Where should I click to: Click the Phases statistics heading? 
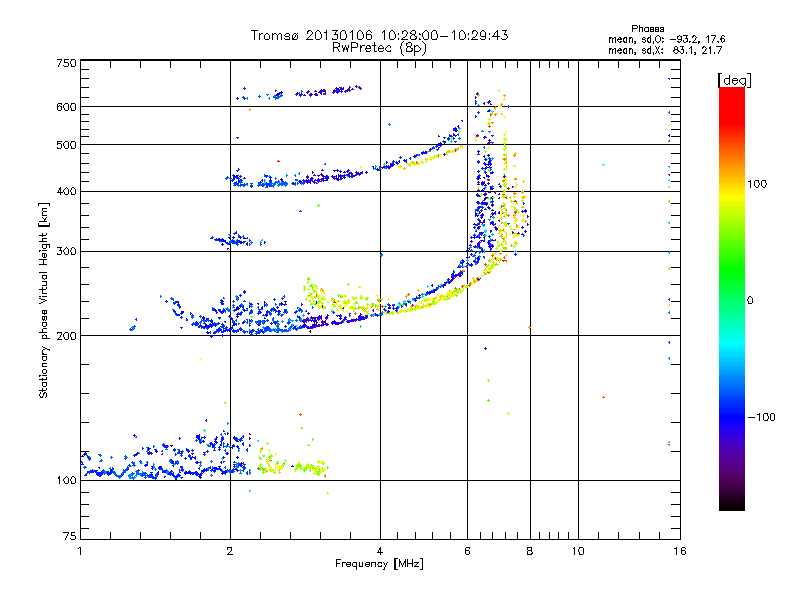click(647, 29)
